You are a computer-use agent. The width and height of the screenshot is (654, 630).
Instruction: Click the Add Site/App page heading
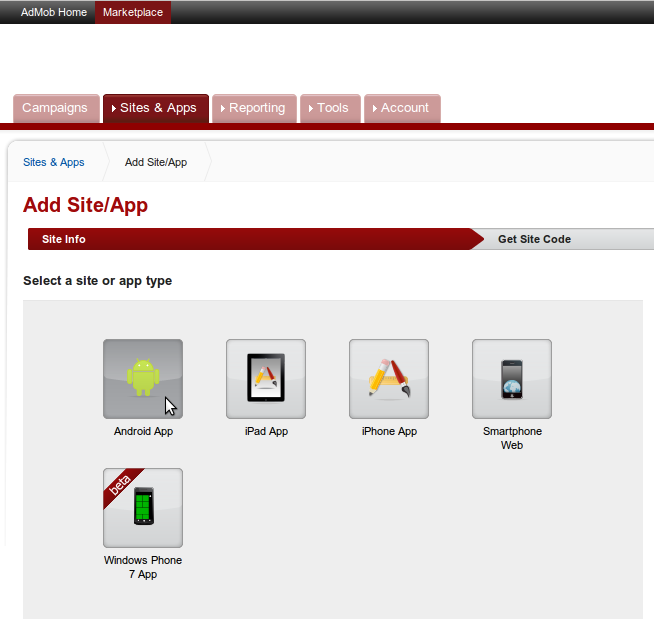pyautogui.click(x=86, y=206)
